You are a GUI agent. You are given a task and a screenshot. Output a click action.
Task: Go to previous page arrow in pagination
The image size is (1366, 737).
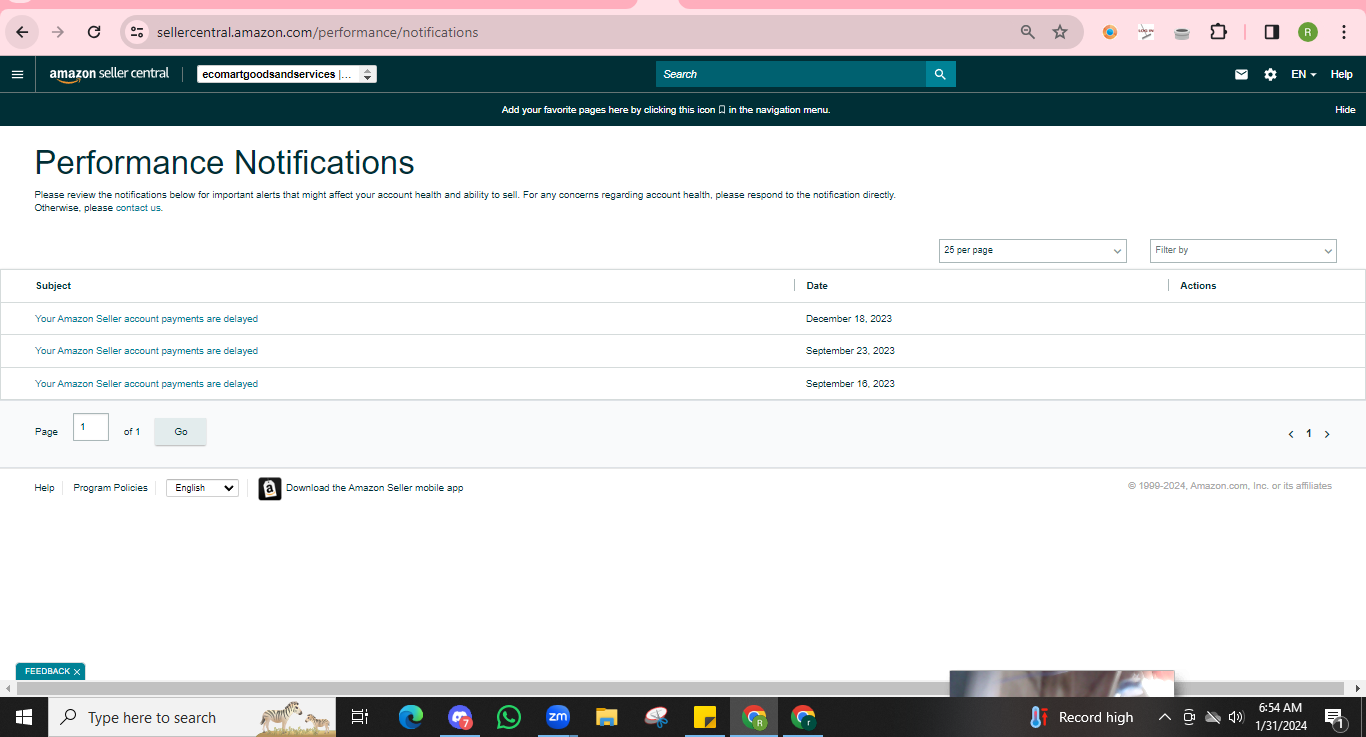1291,434
